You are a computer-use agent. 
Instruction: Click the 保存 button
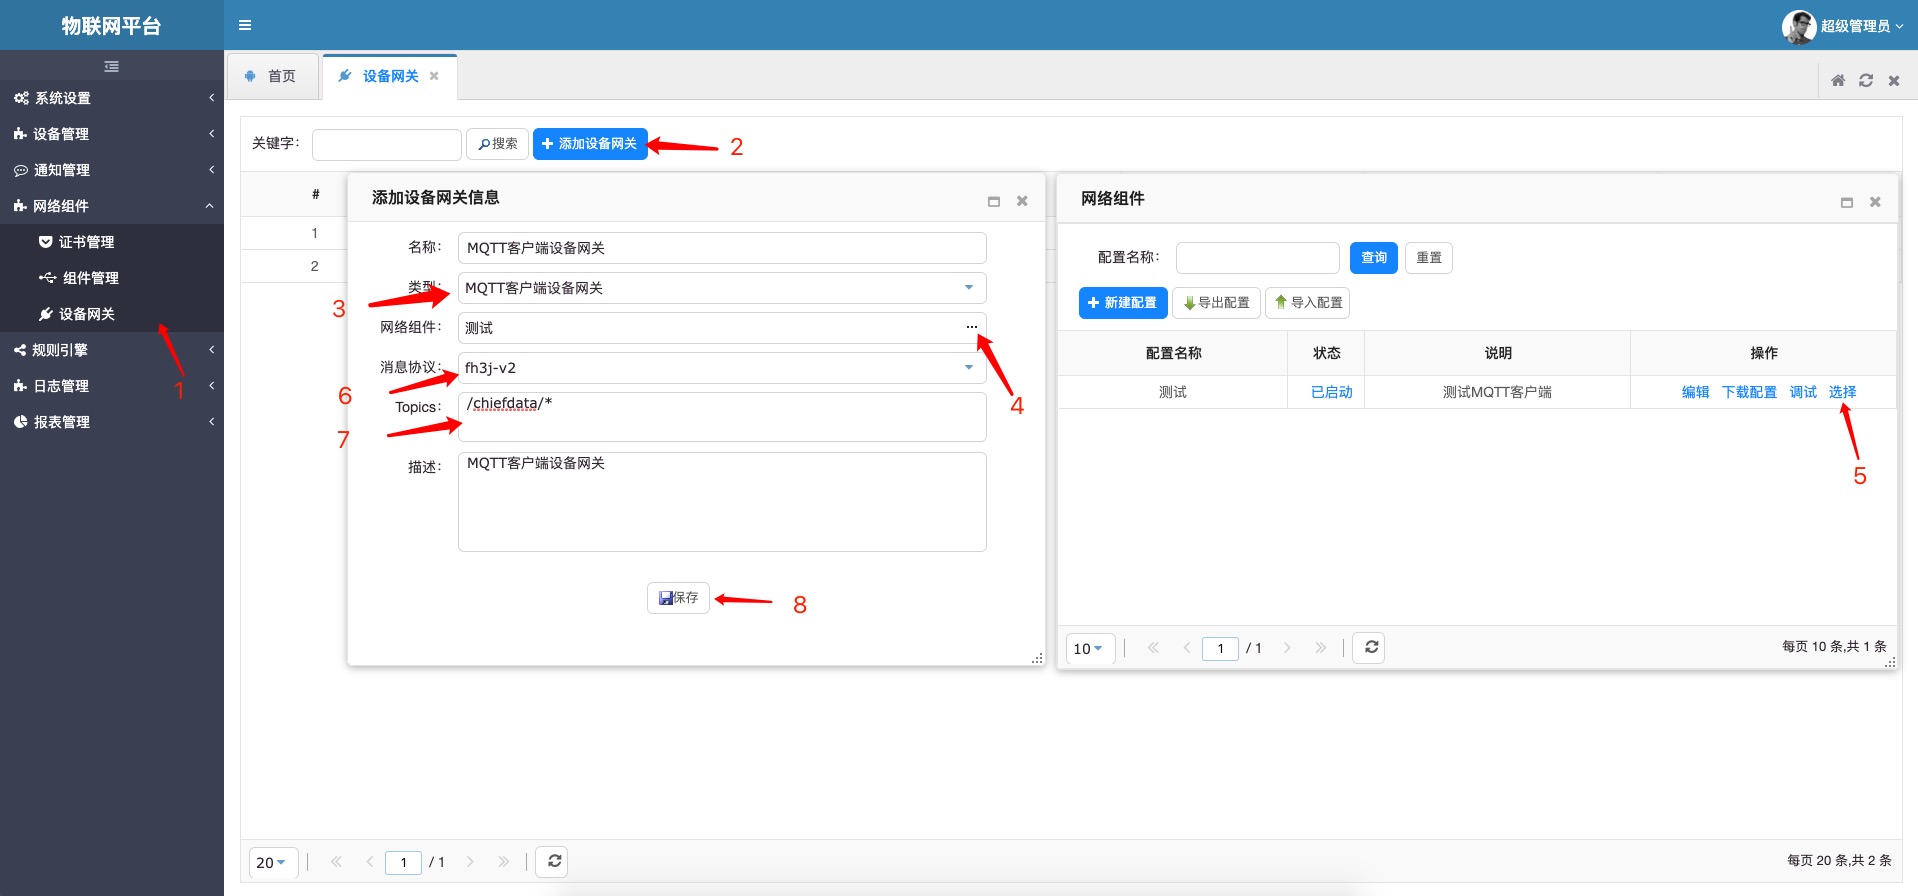coord(678,598)
